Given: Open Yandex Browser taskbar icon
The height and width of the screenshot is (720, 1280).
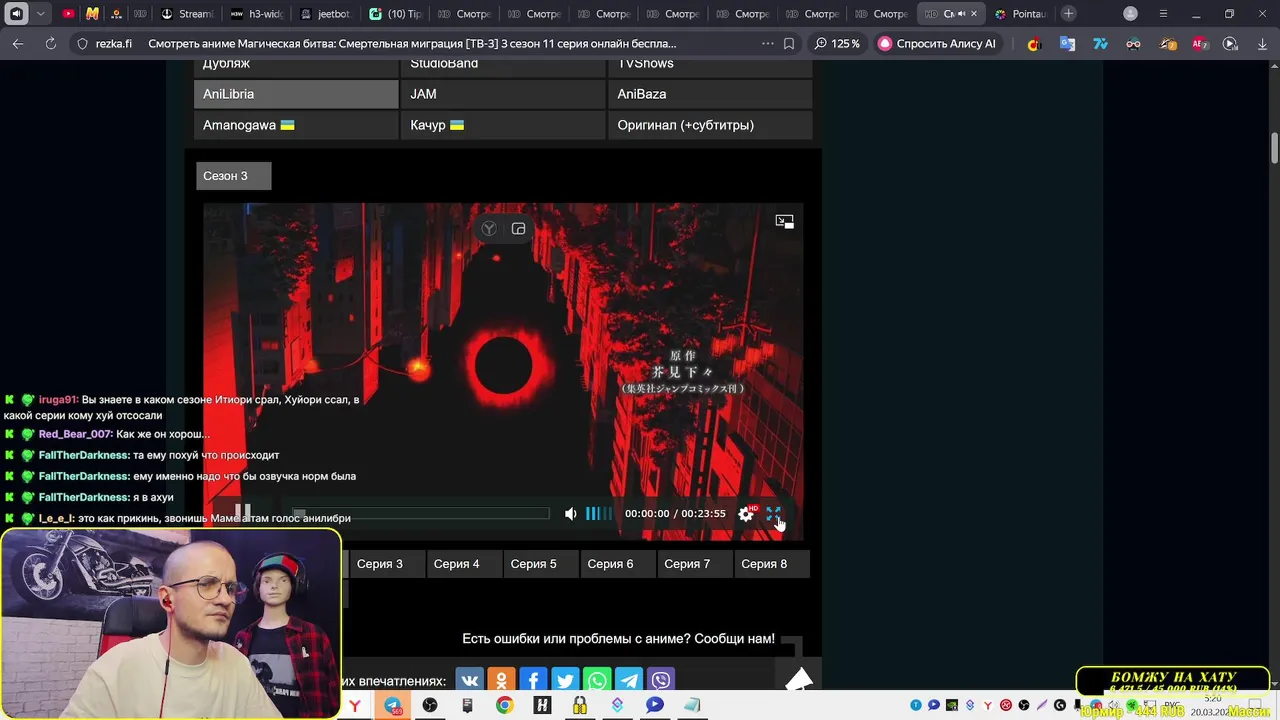Looking at the screenshot, I should [355, 706].
